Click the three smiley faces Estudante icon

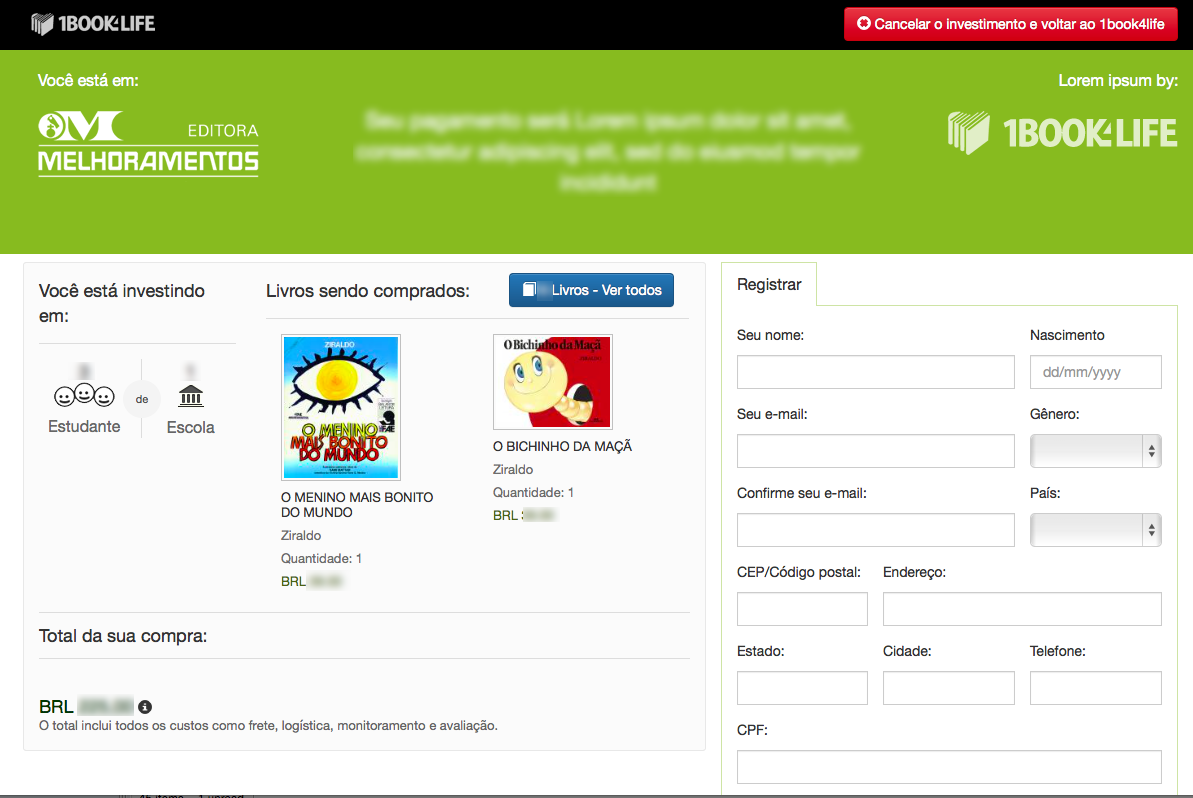tap(84, 396)
